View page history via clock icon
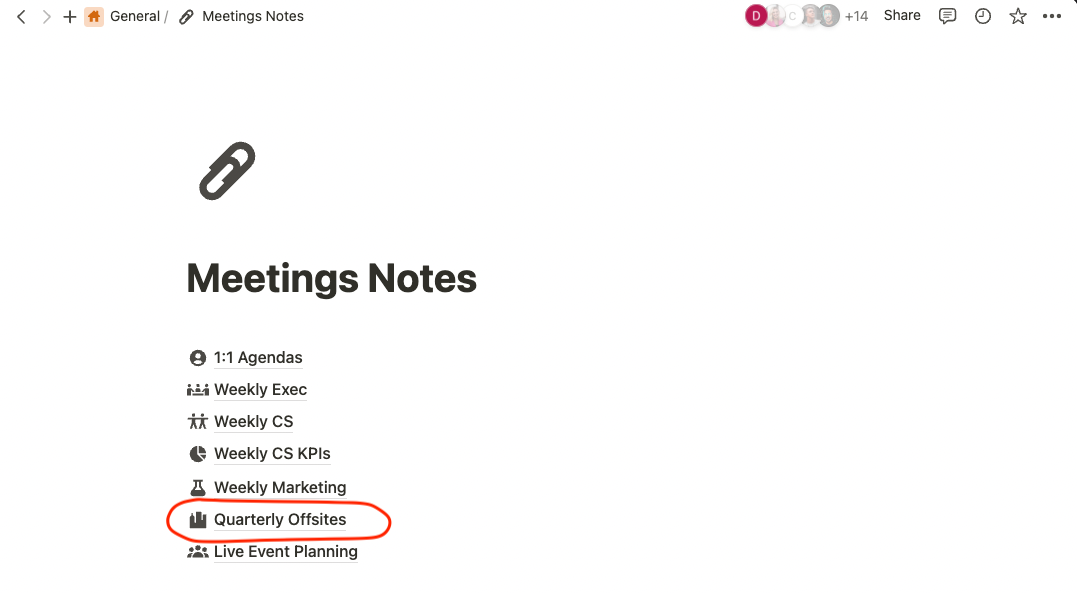 tap(983, 16)
